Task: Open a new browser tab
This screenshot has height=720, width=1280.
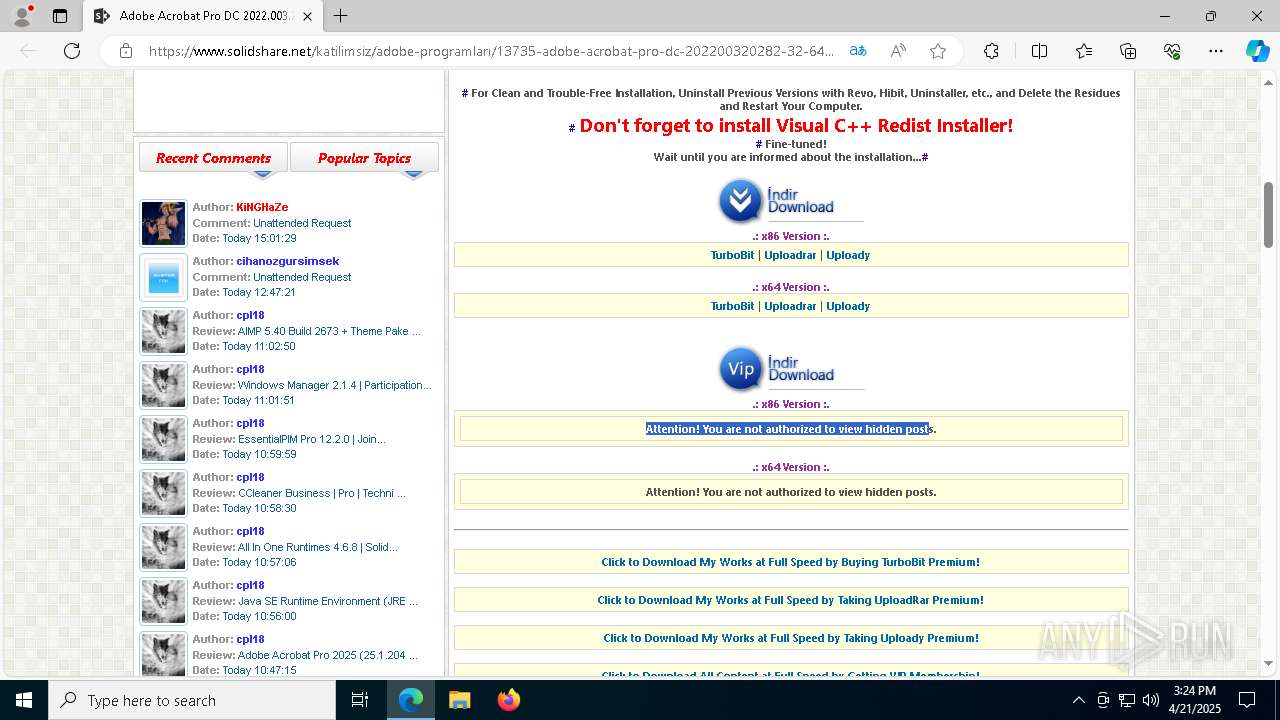Action: (x=340, y=16)
